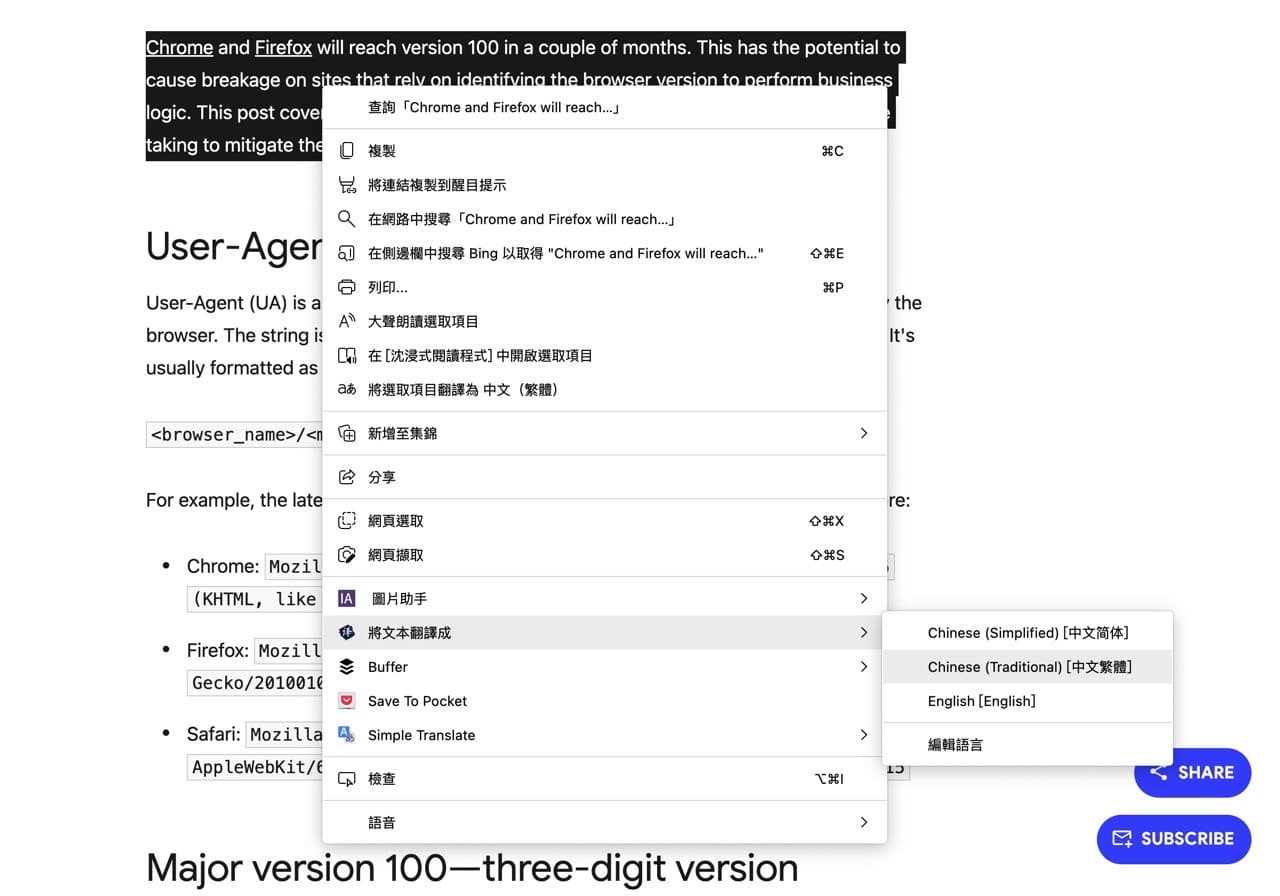Click the web capture icon for 網頁擷取

[347, 555]
